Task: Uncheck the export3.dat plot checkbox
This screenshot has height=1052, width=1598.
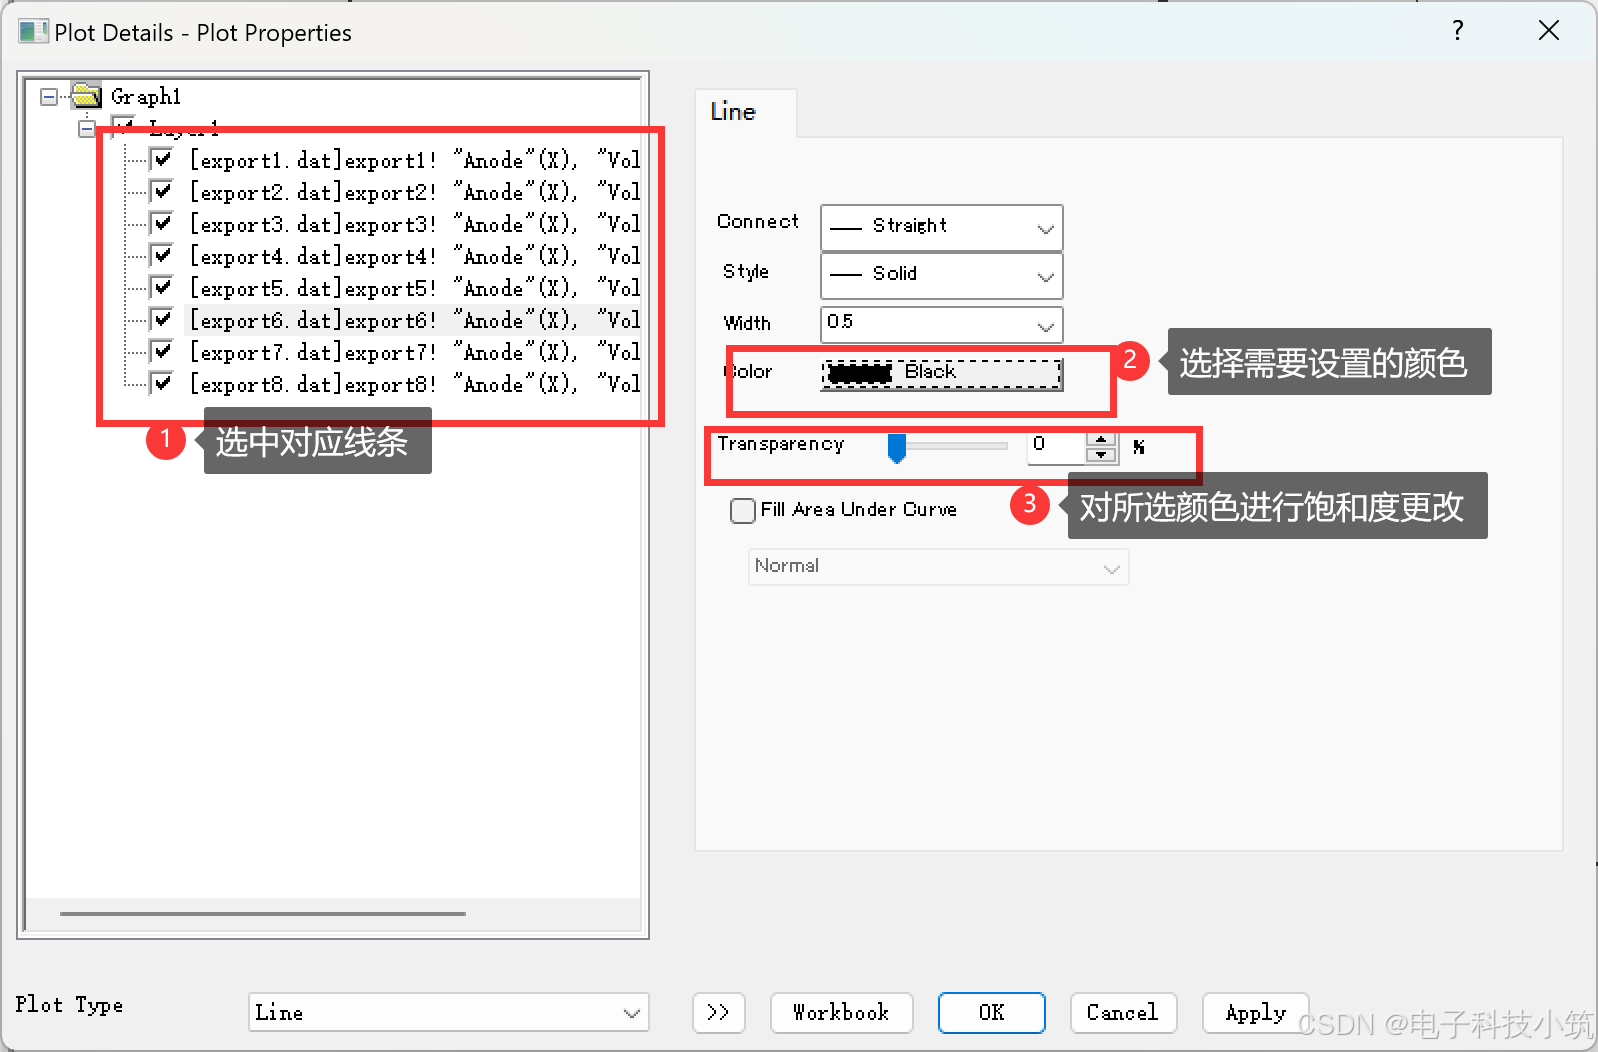Action: [161, 223]
